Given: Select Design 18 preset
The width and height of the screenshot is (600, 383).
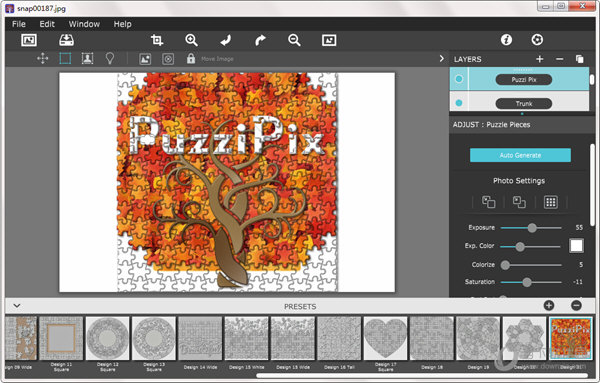Looking at the screenshot, I should (432, 338).
